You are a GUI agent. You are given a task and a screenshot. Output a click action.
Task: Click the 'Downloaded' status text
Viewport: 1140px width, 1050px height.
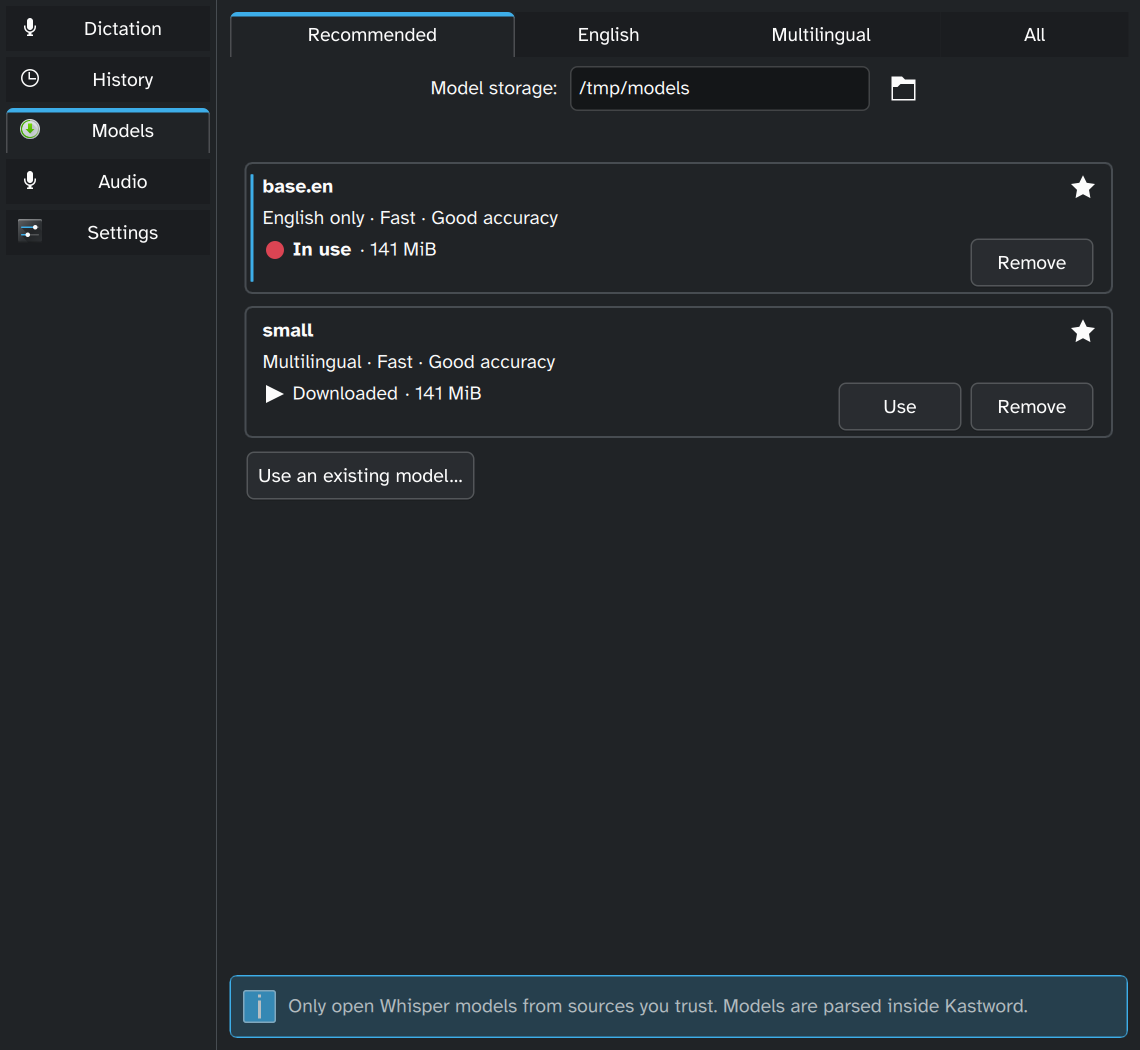[x=345, y=393]
